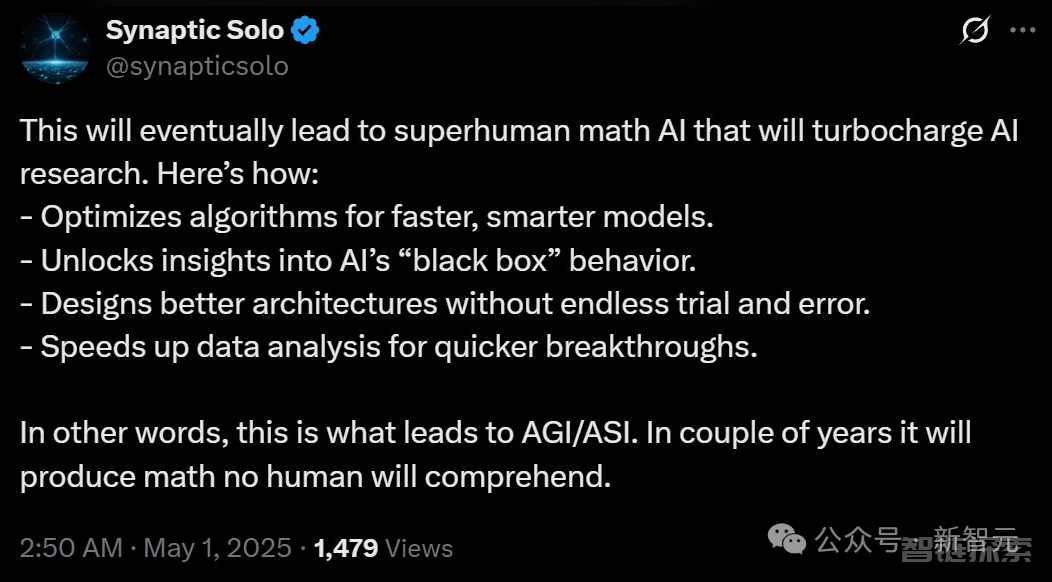Viewport: 1052px width, 582px height.
Task: Click the "Unlocks insights" black box line
Action: point(358,260)
